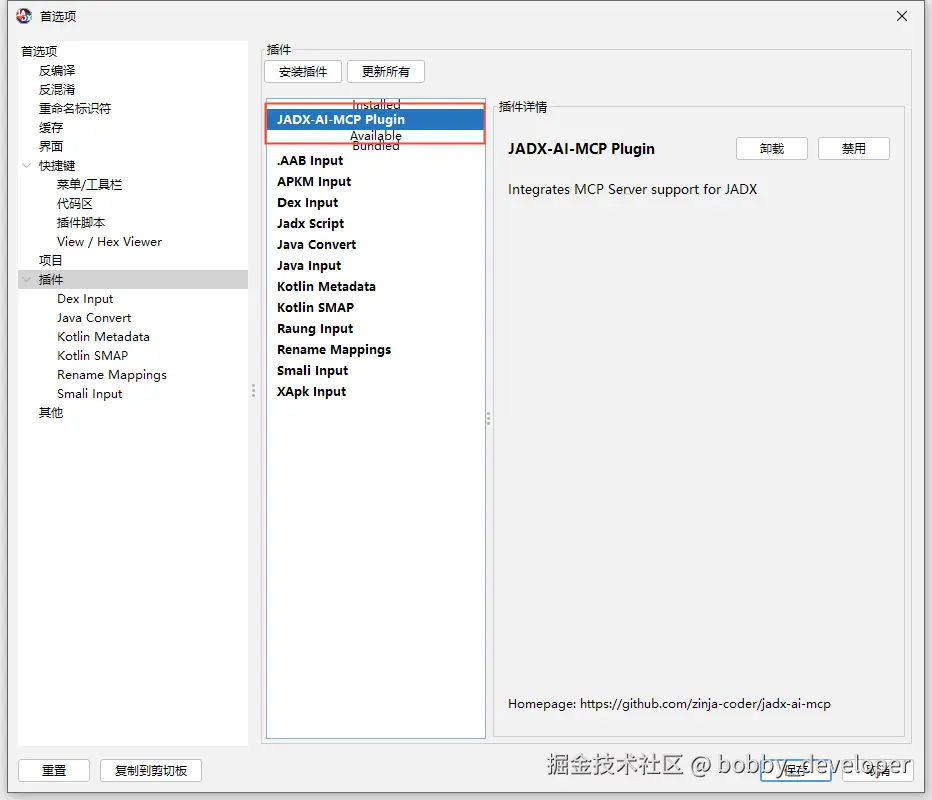932x800 pixels.
Task: Collapse the 快捷键 tree node
Action: 26,165
